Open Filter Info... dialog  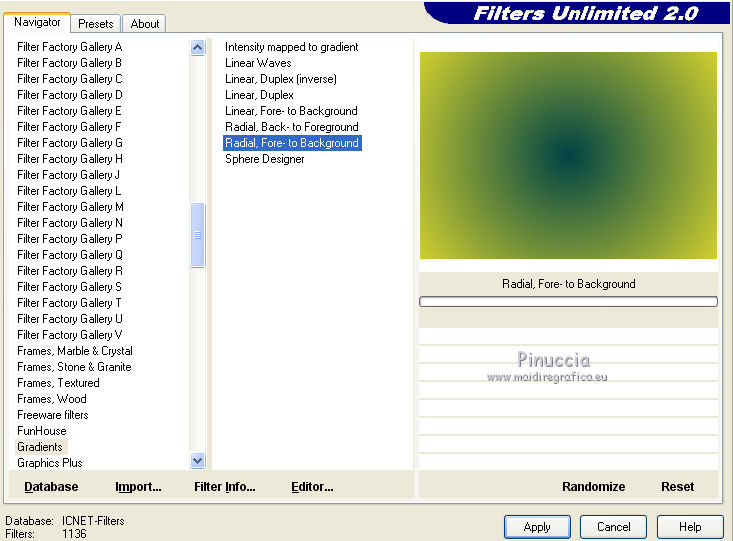225,487
